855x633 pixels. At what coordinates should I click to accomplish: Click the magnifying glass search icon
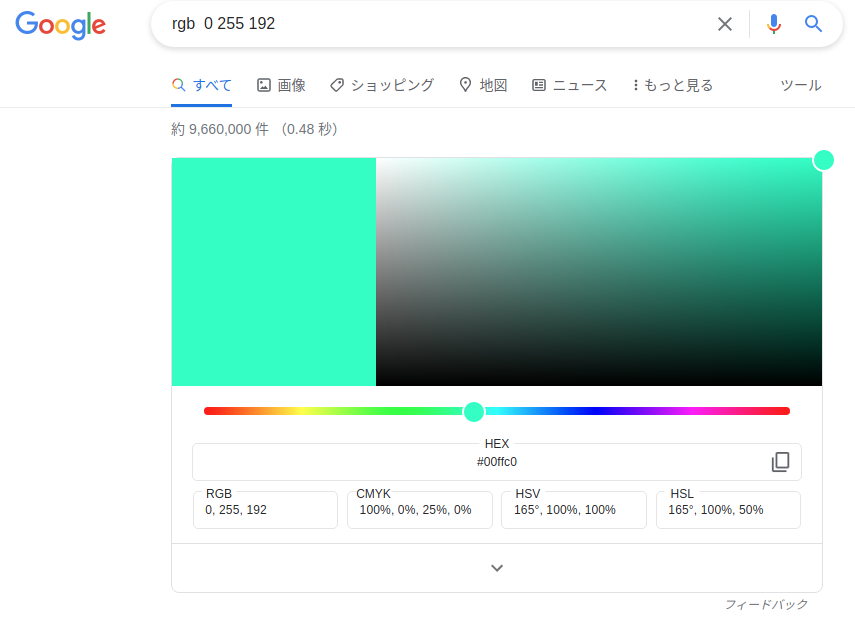813,25
